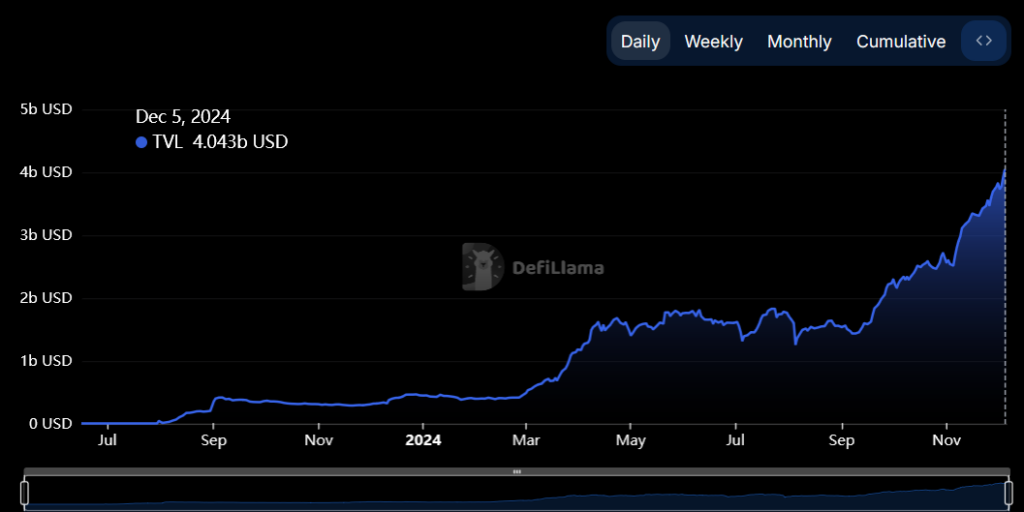1024x512 pixels.
Task: Switch to the Cumulative view tab
Action: tap(901, 41)
